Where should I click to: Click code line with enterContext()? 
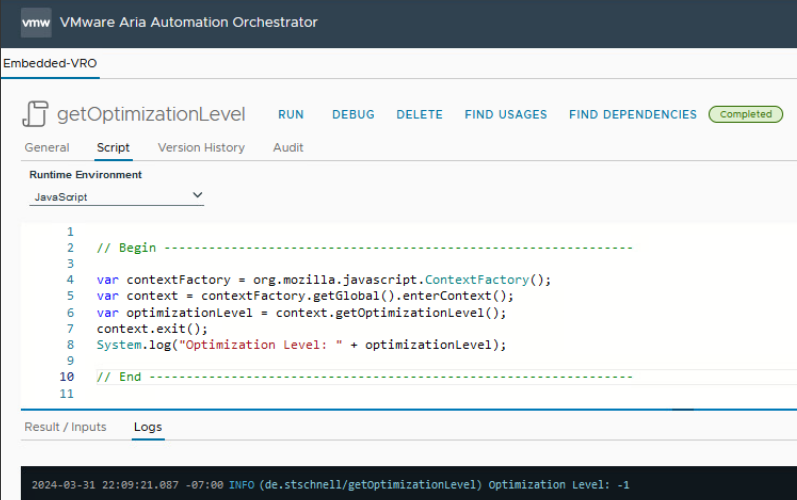coord(305,296)
